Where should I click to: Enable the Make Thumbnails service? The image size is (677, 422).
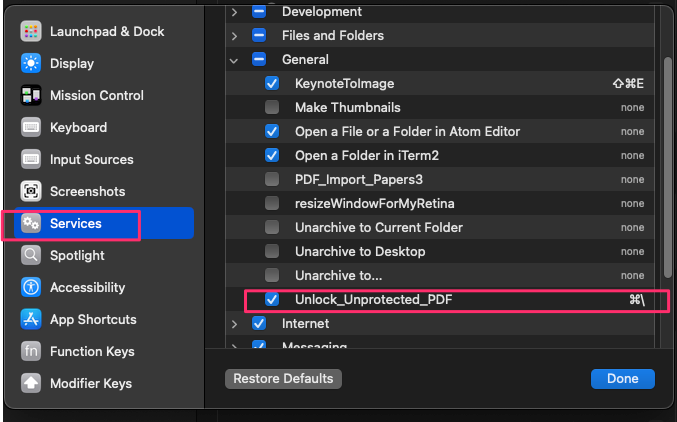tap(272, 107)
